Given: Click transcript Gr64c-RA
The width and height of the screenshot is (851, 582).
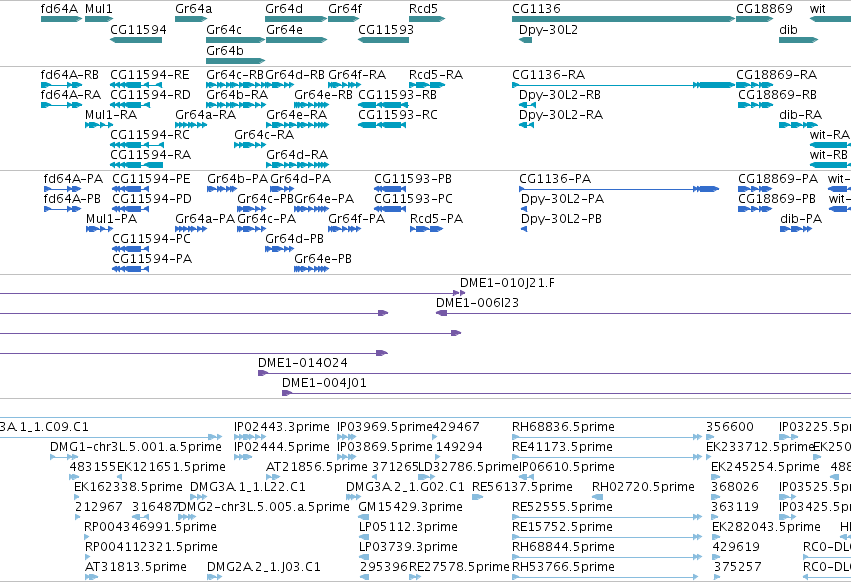Looking at the screenshot, I should click(250, 145).
